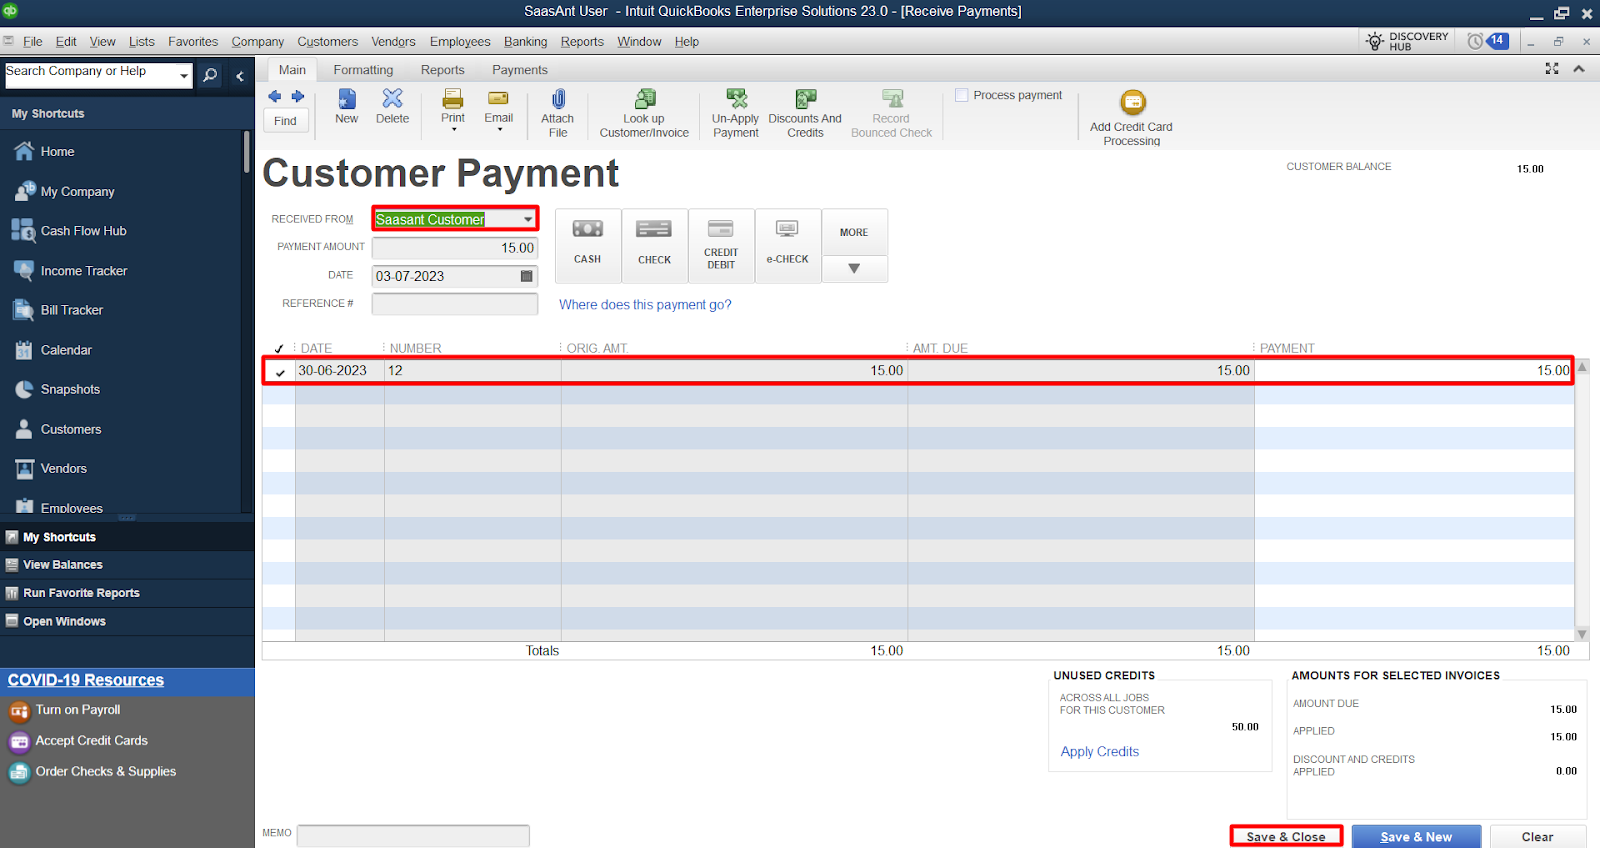
Task: Toggle the Process payment checkbox
Action: coord(961,95)
